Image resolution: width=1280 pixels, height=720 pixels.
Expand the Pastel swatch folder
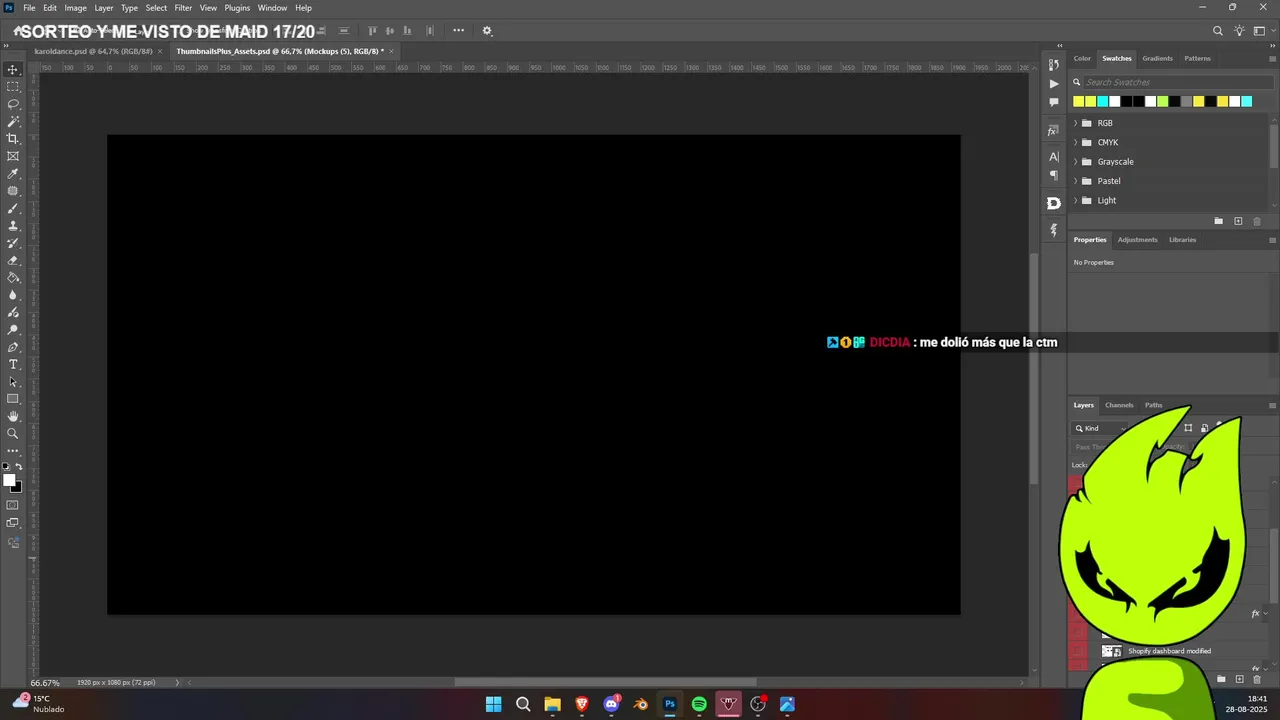[x=1076, y=181]
